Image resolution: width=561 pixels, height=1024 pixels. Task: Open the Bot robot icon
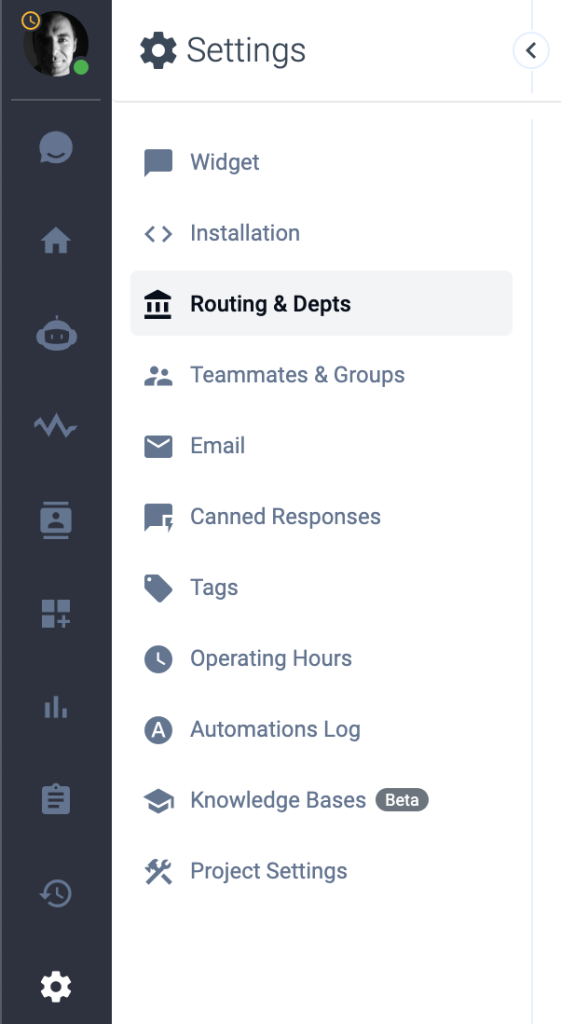pyautogui.click(x=56, y=334)
